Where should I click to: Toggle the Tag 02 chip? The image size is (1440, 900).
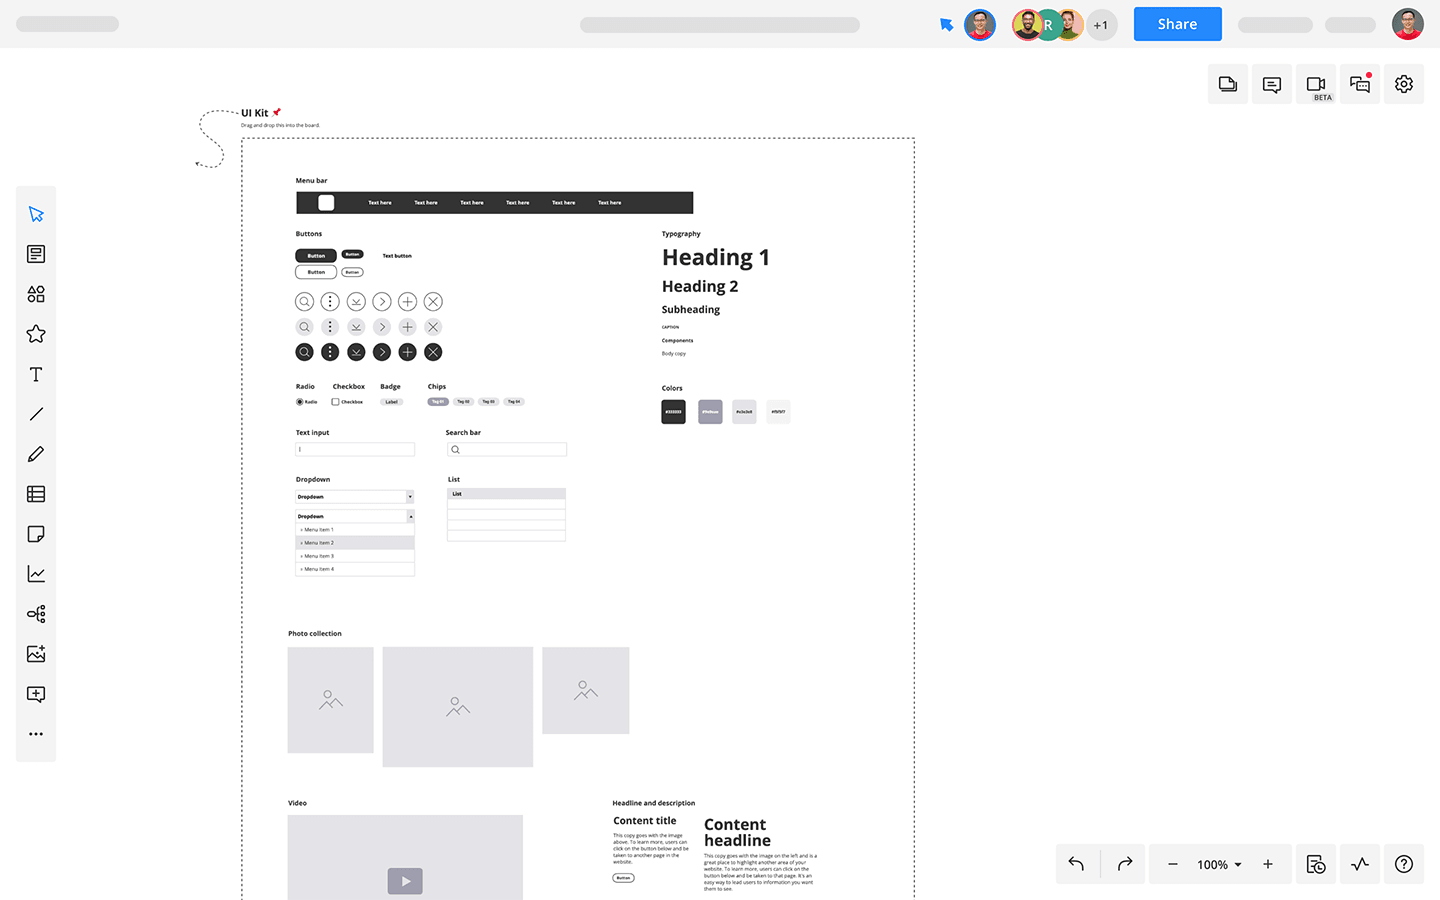pyautogui.click(x=463, y=402)
